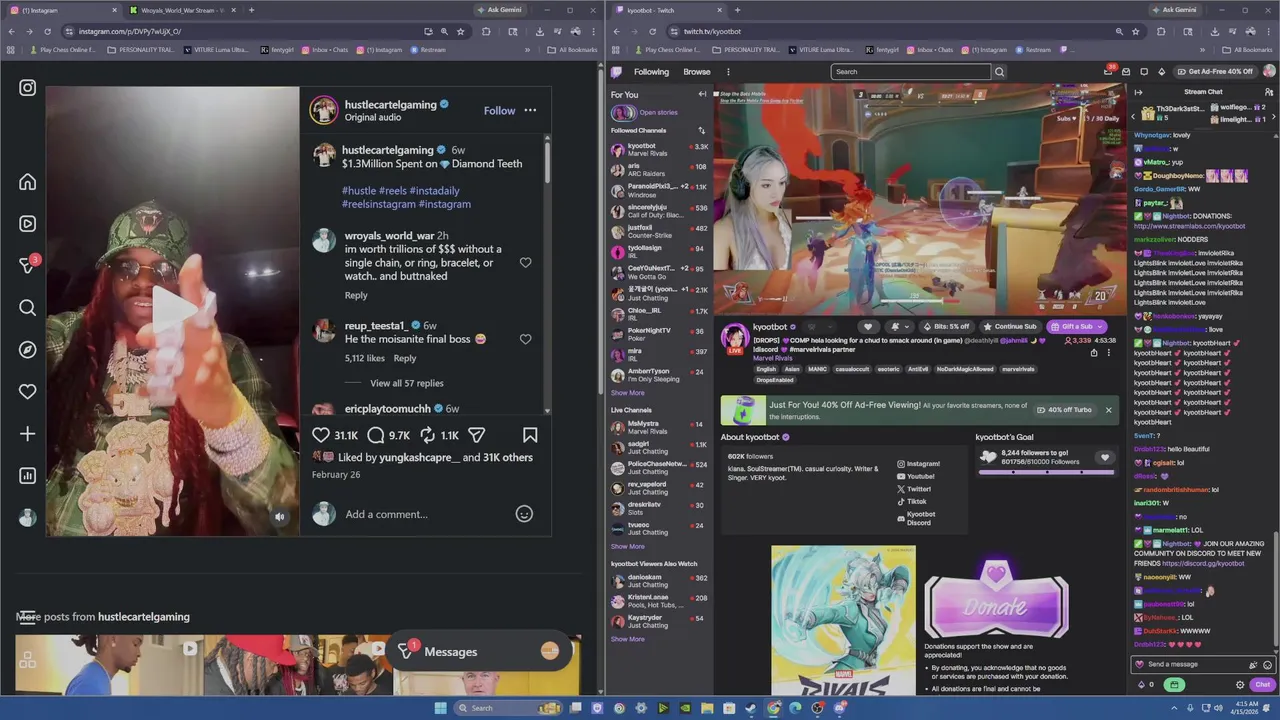Follow hustlecartelgaming
The width and height of the screenshot is (1280, 720).
[x=499, y=111]
